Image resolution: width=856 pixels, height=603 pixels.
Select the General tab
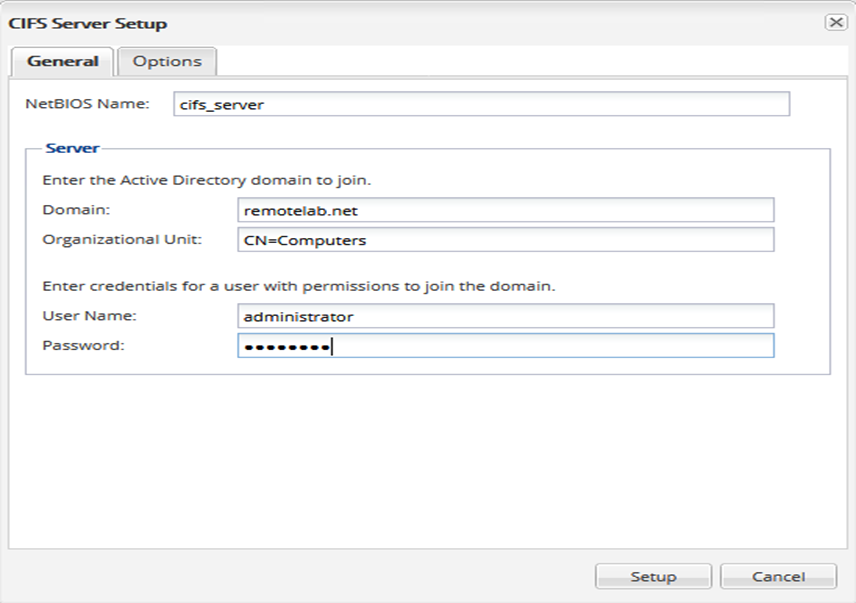point(63,61)
